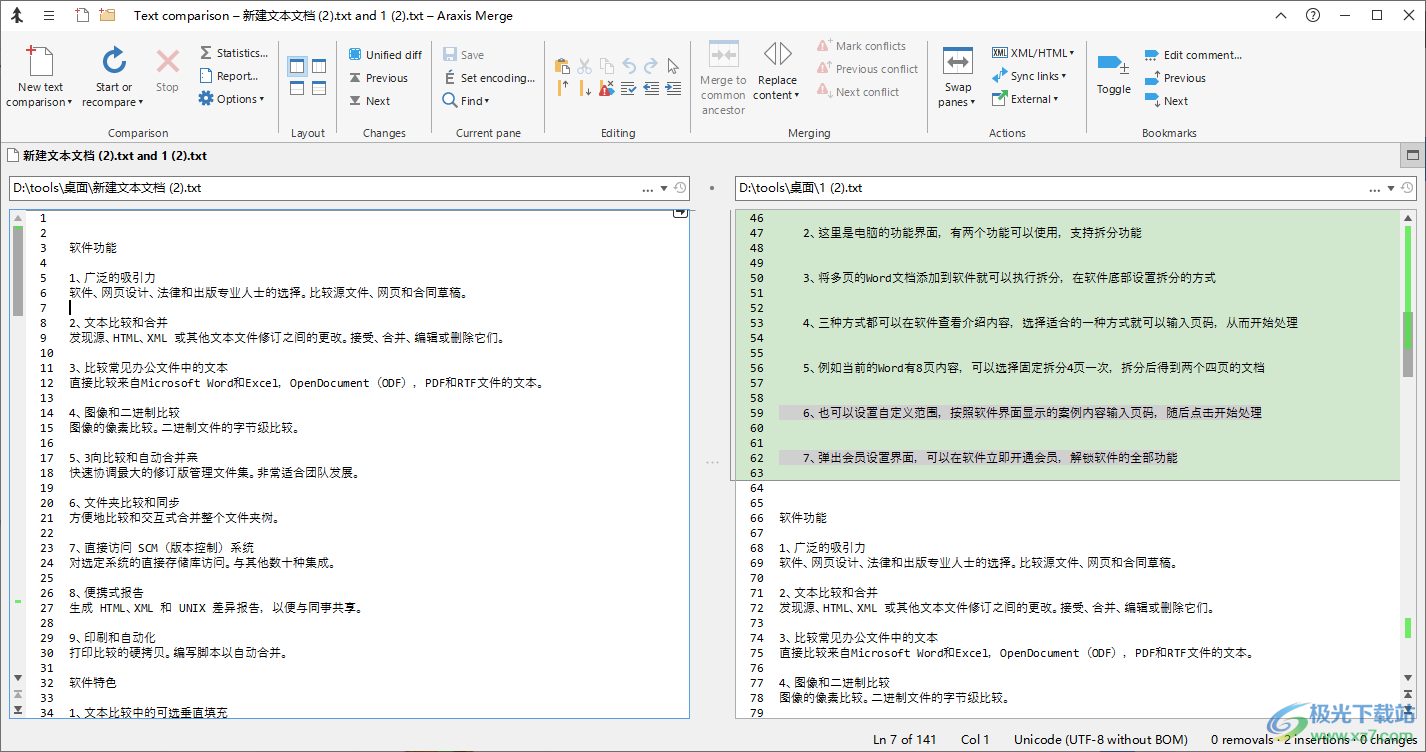Go to Next change
Viewport: 1426px width, 752px height.
tap(369, 101)
